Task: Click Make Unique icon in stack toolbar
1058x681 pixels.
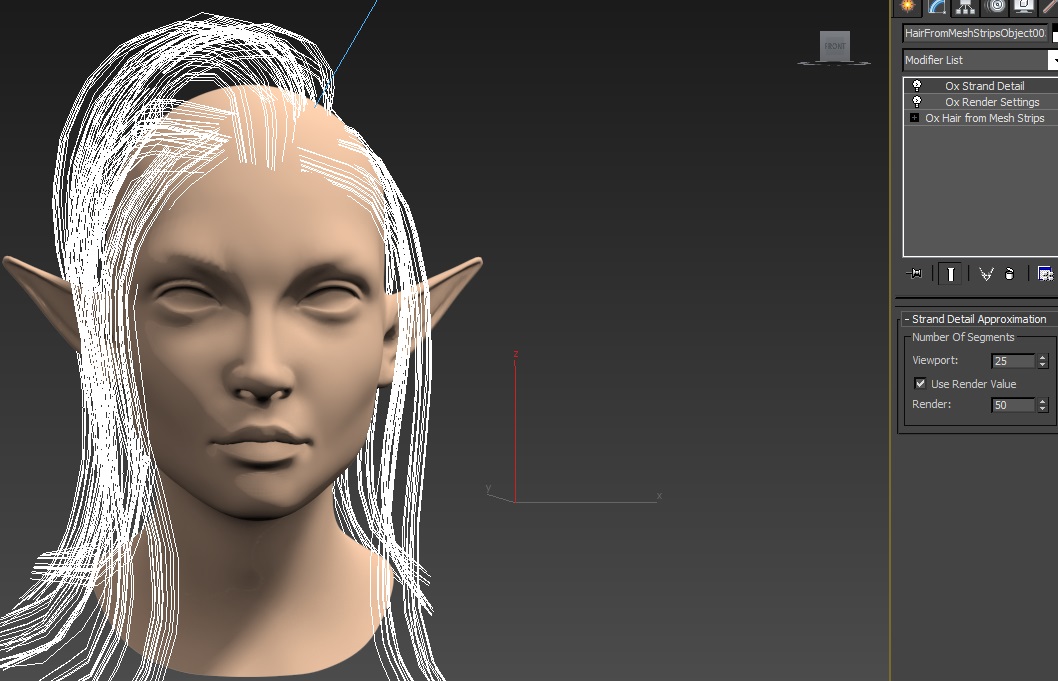Action: coord(986,273)
